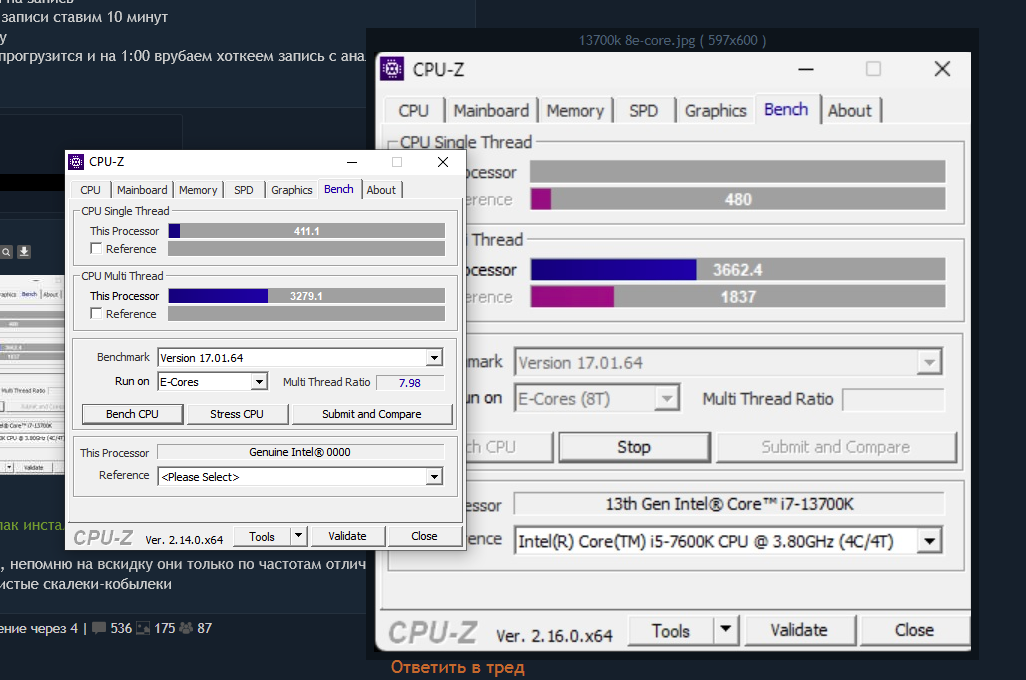1026x680 pixels.
Task: Switch to About tab in large CPU-Z window
Action: (x=849, y=111)
